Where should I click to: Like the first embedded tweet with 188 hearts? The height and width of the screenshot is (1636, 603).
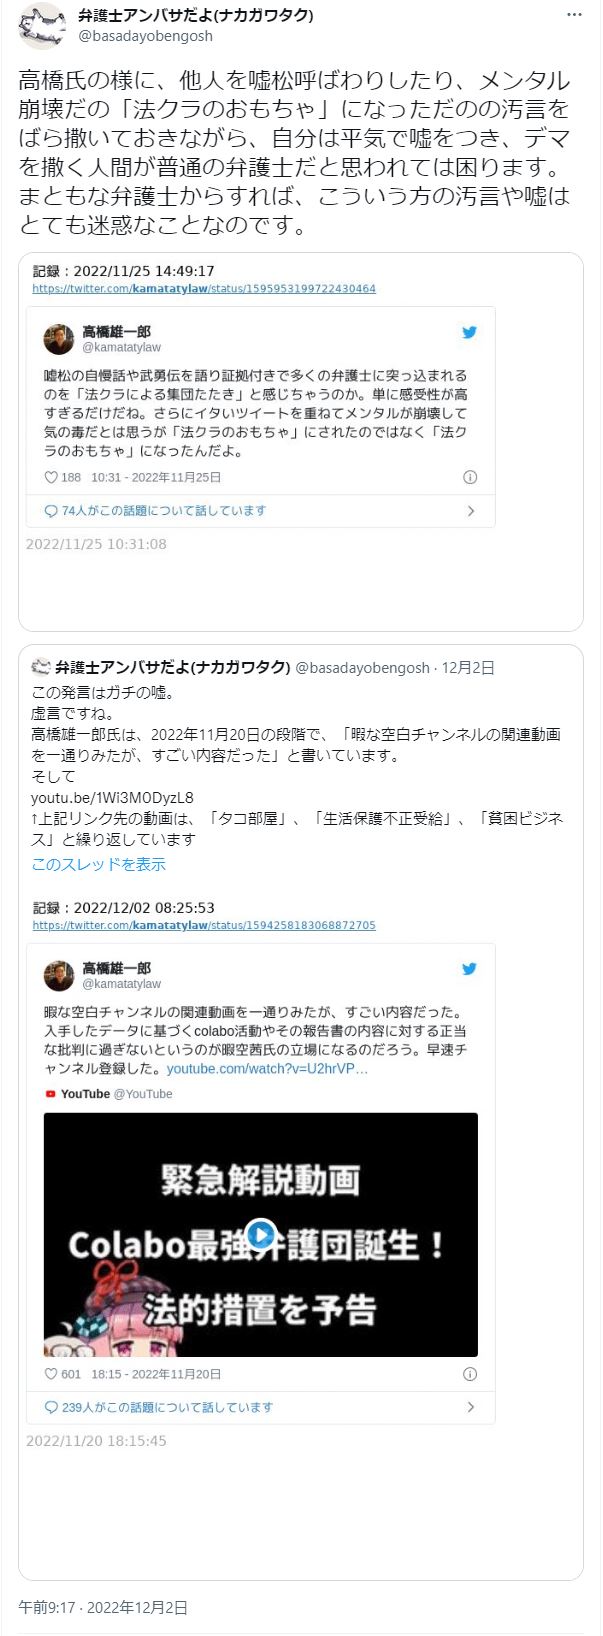pyautogui.click(x=52, y=477)
